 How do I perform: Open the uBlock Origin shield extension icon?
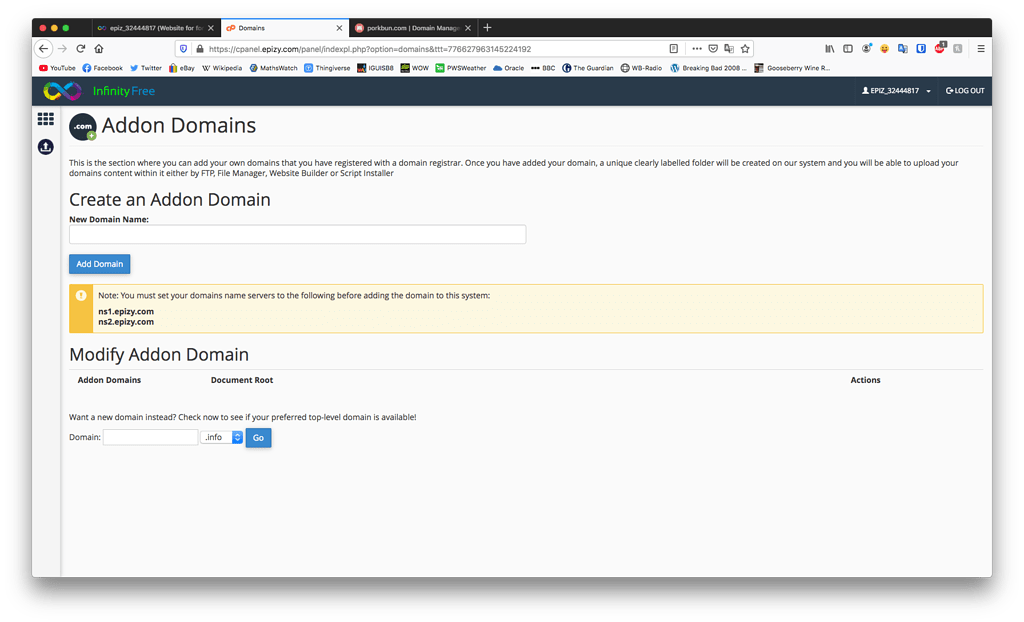click(x=921, y=48)
